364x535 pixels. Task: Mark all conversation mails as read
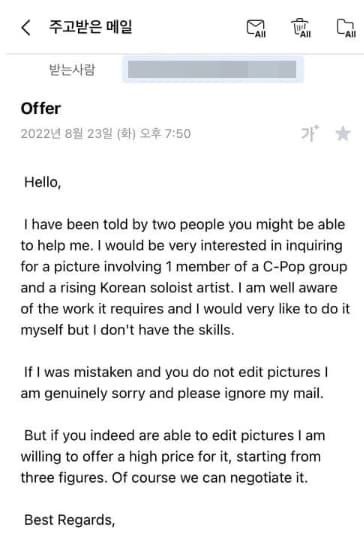coord(256,28)
